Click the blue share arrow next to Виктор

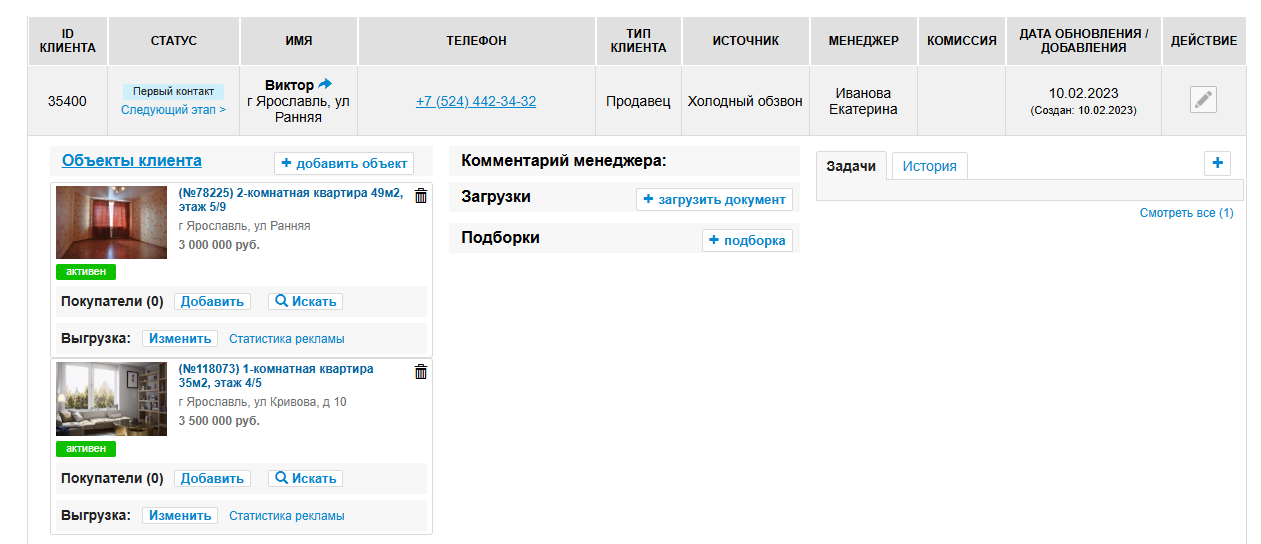(x=325, y=85)
